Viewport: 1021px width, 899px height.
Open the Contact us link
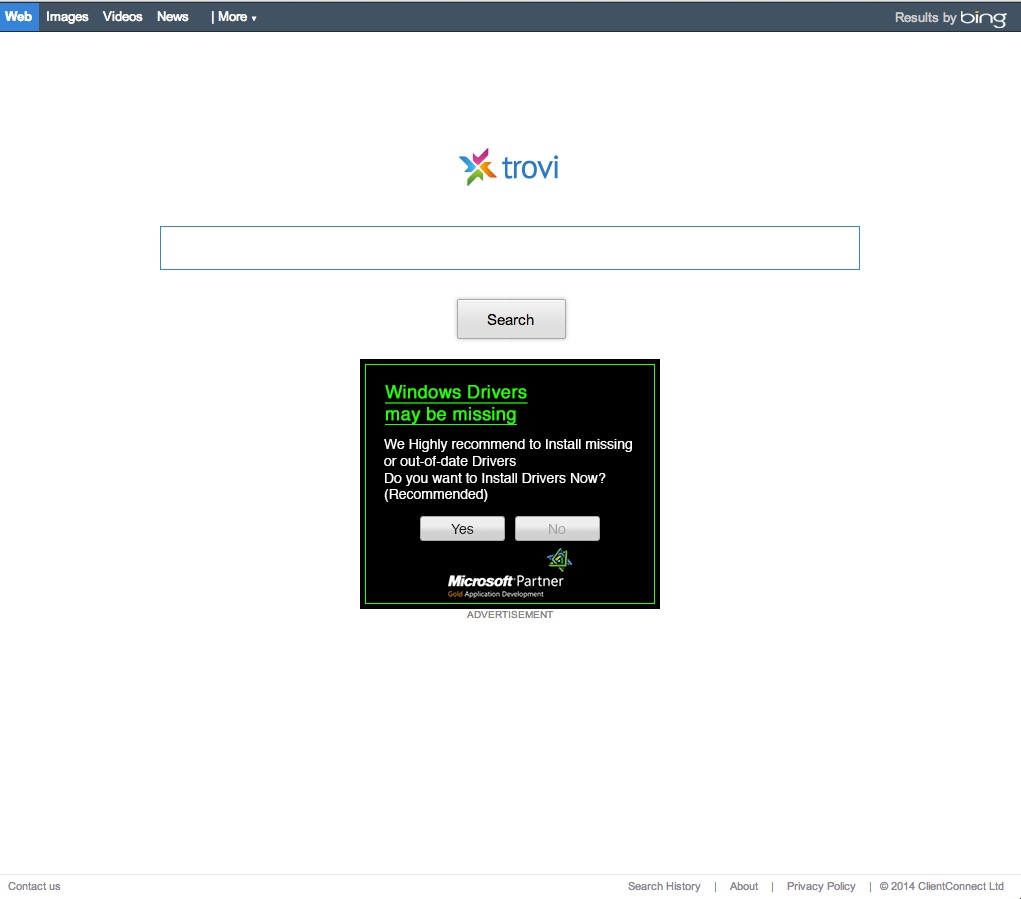tap(34, 886)
